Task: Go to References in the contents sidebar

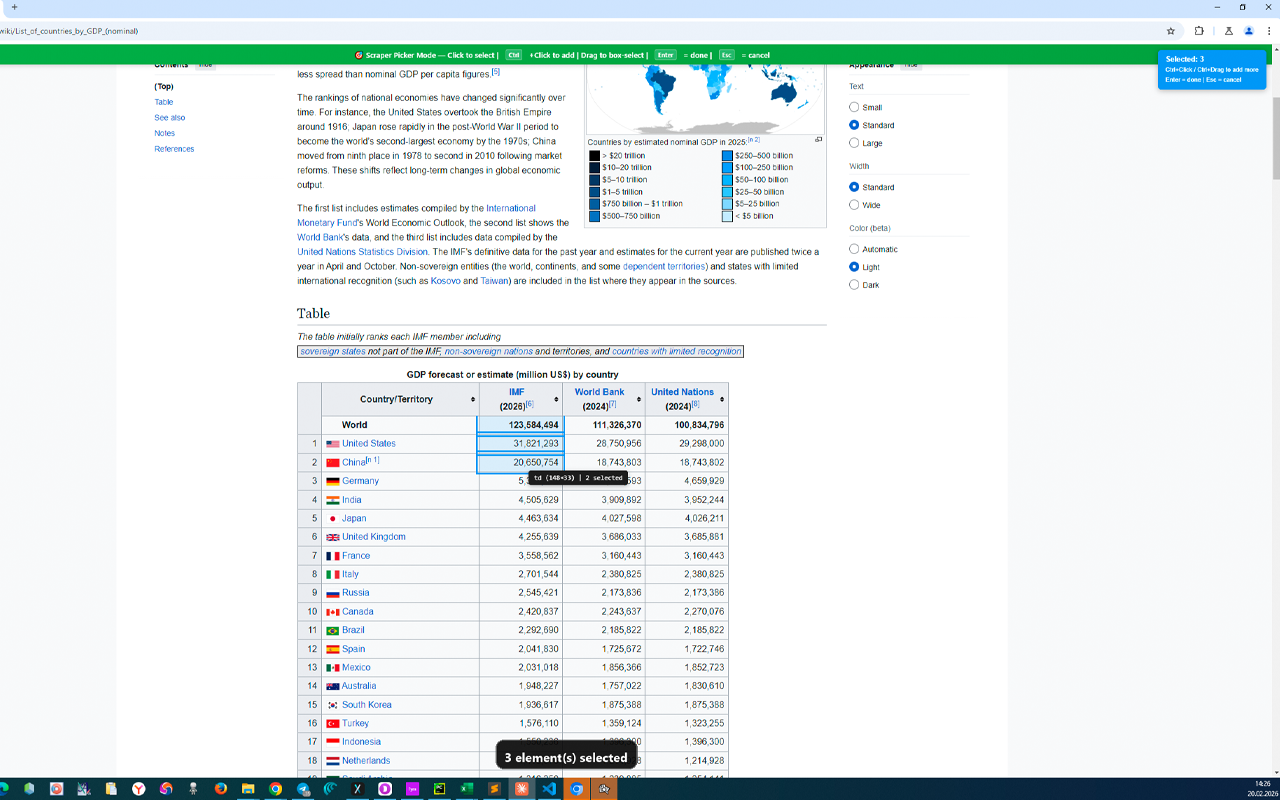Action: 174,149
